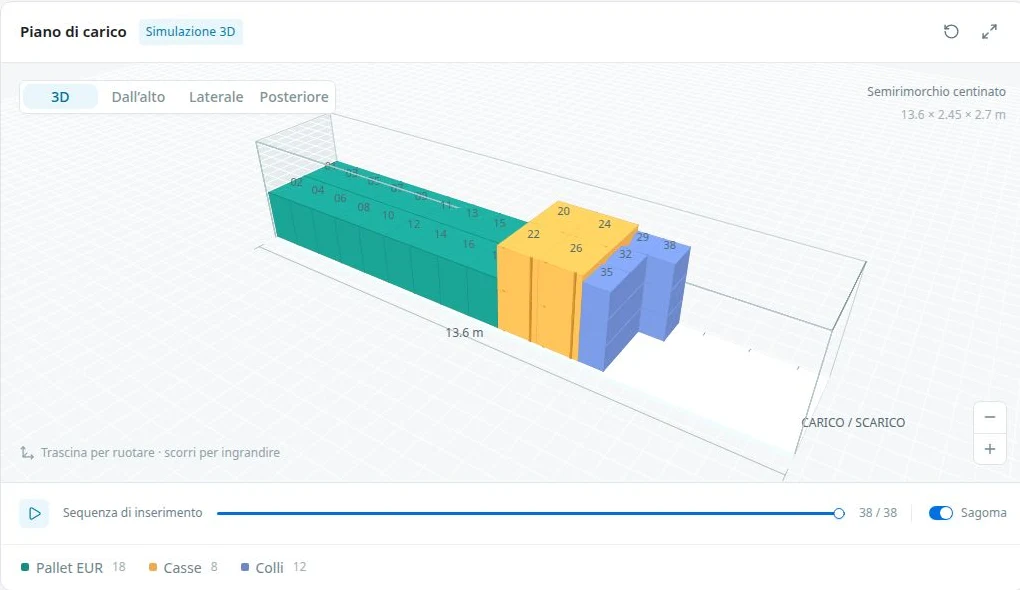Image resolution: width=1020 pixels, height=590 pixels.
Task: Select blue parcel number 32
Action: click(x=625, y=254)
